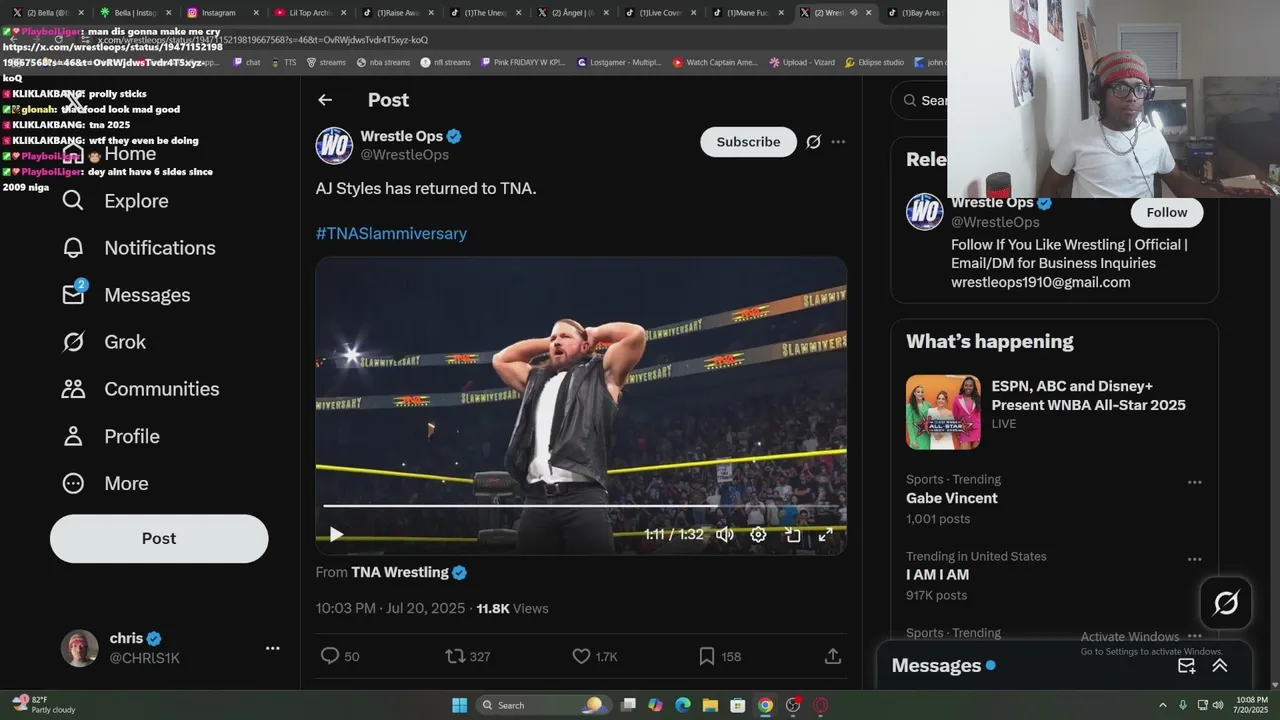This screenshot has height=720, width=1280.
Task: Open Microsoft Store from taskbar
Action: (x=738, y=705)
